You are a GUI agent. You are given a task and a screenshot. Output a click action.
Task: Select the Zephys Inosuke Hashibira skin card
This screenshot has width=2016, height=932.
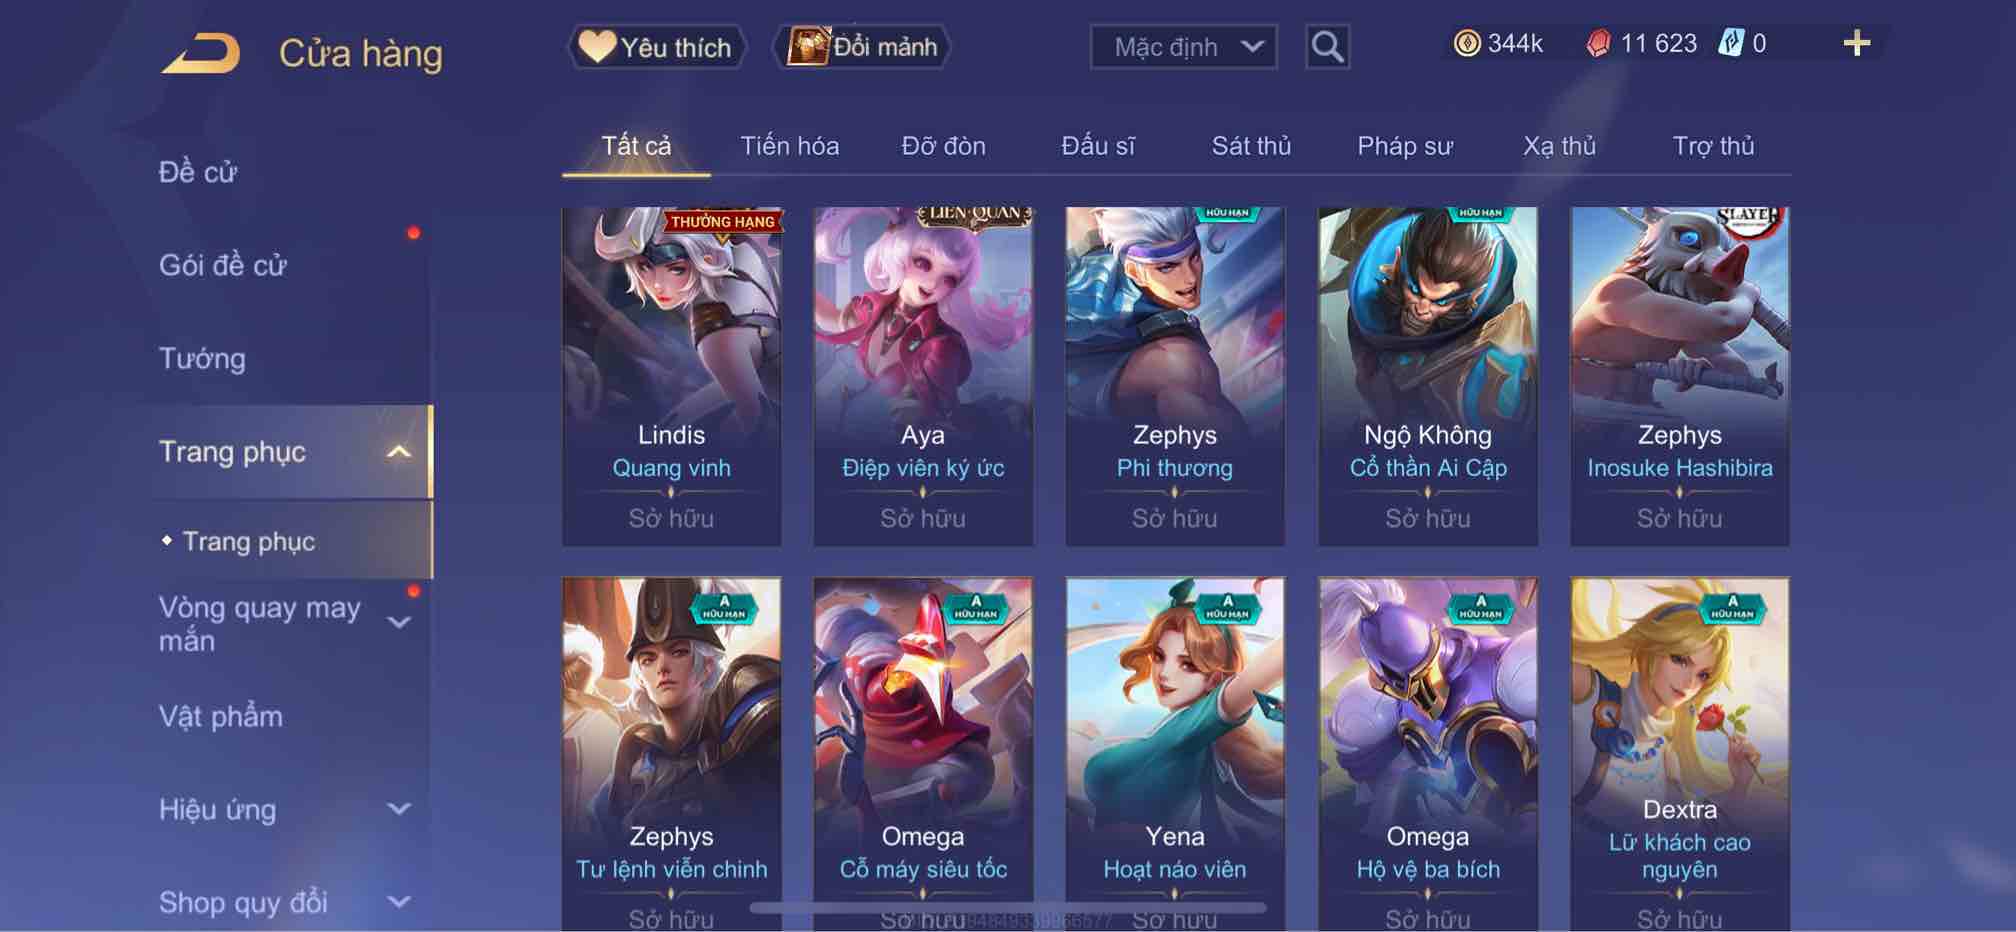1679,376
